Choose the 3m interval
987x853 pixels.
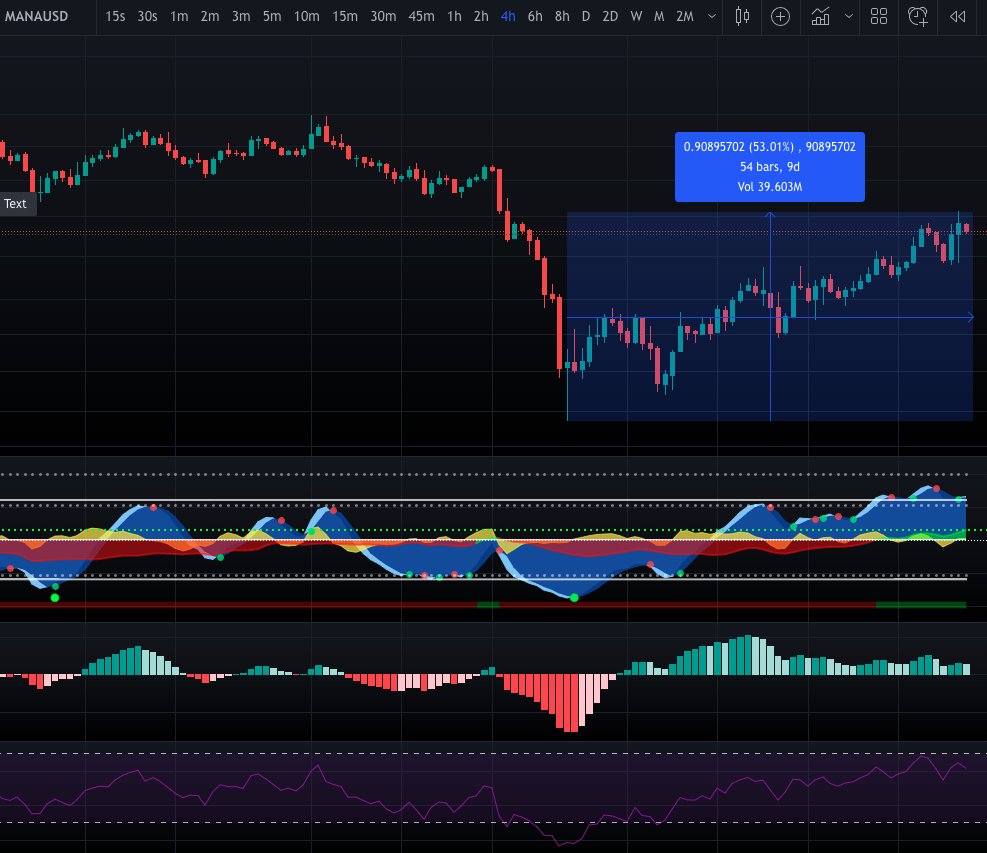(240, 16)
